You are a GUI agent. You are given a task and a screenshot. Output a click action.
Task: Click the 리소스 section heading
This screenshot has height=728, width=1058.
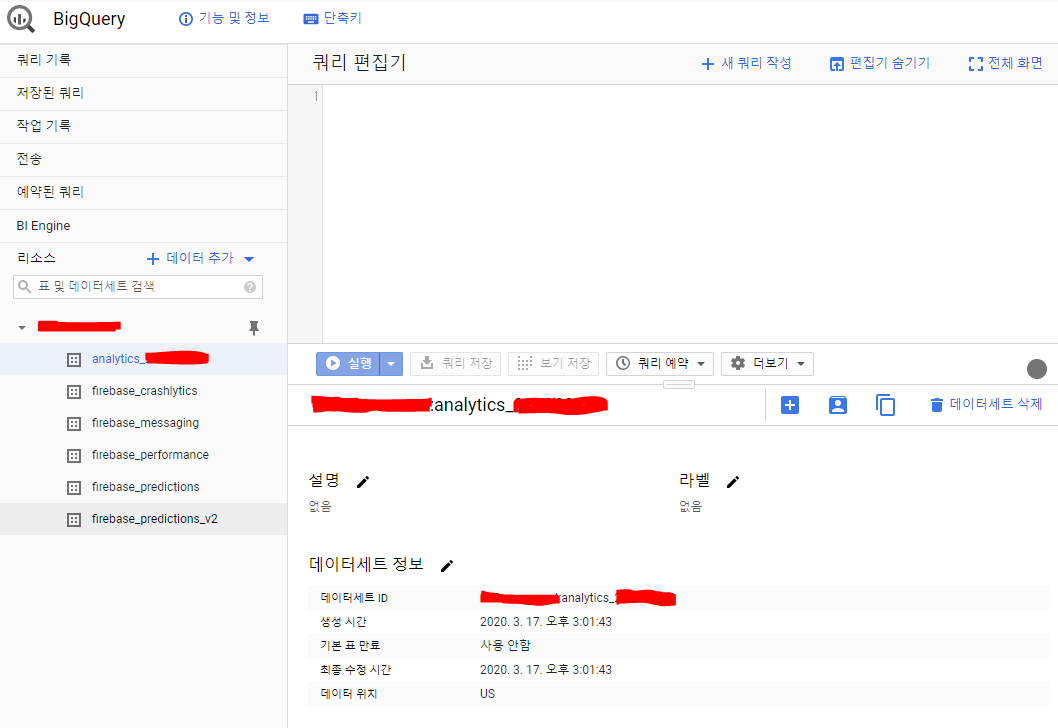click(x=36, y=258)
